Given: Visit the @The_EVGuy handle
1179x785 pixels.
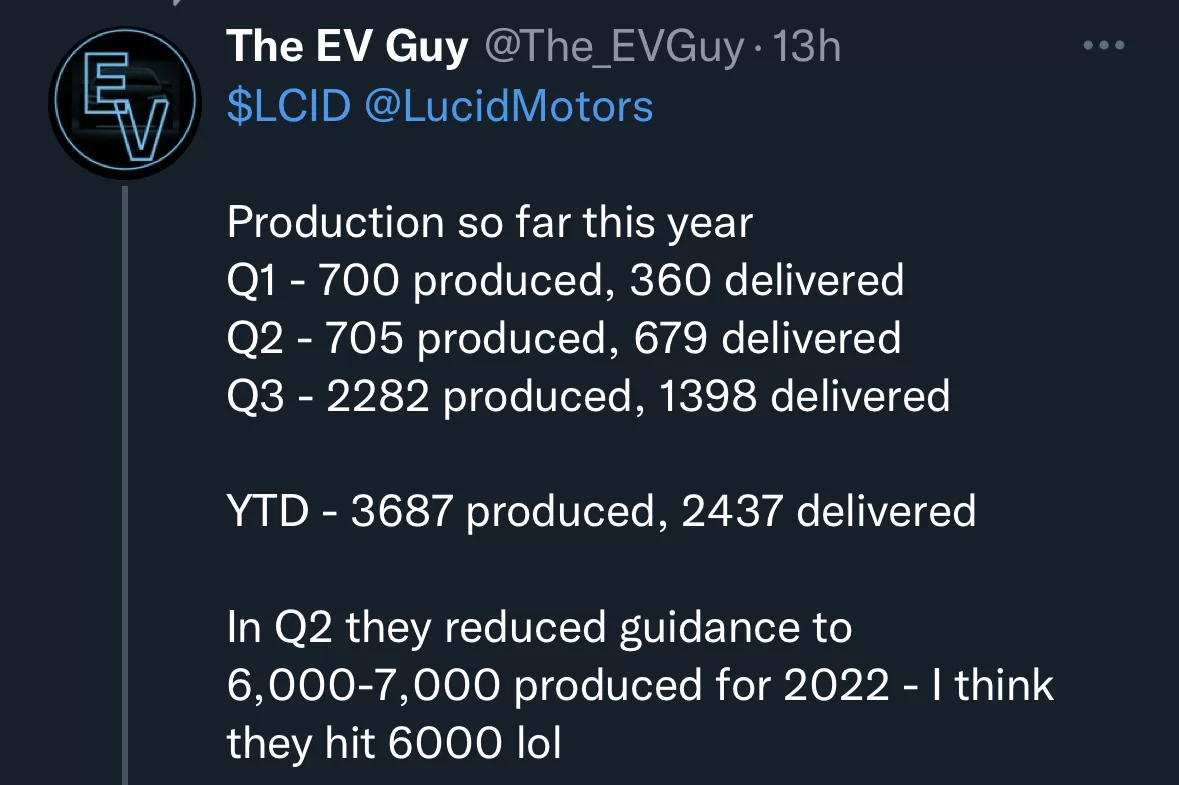Looking at the screenshot, I should [x=614, y=47].
